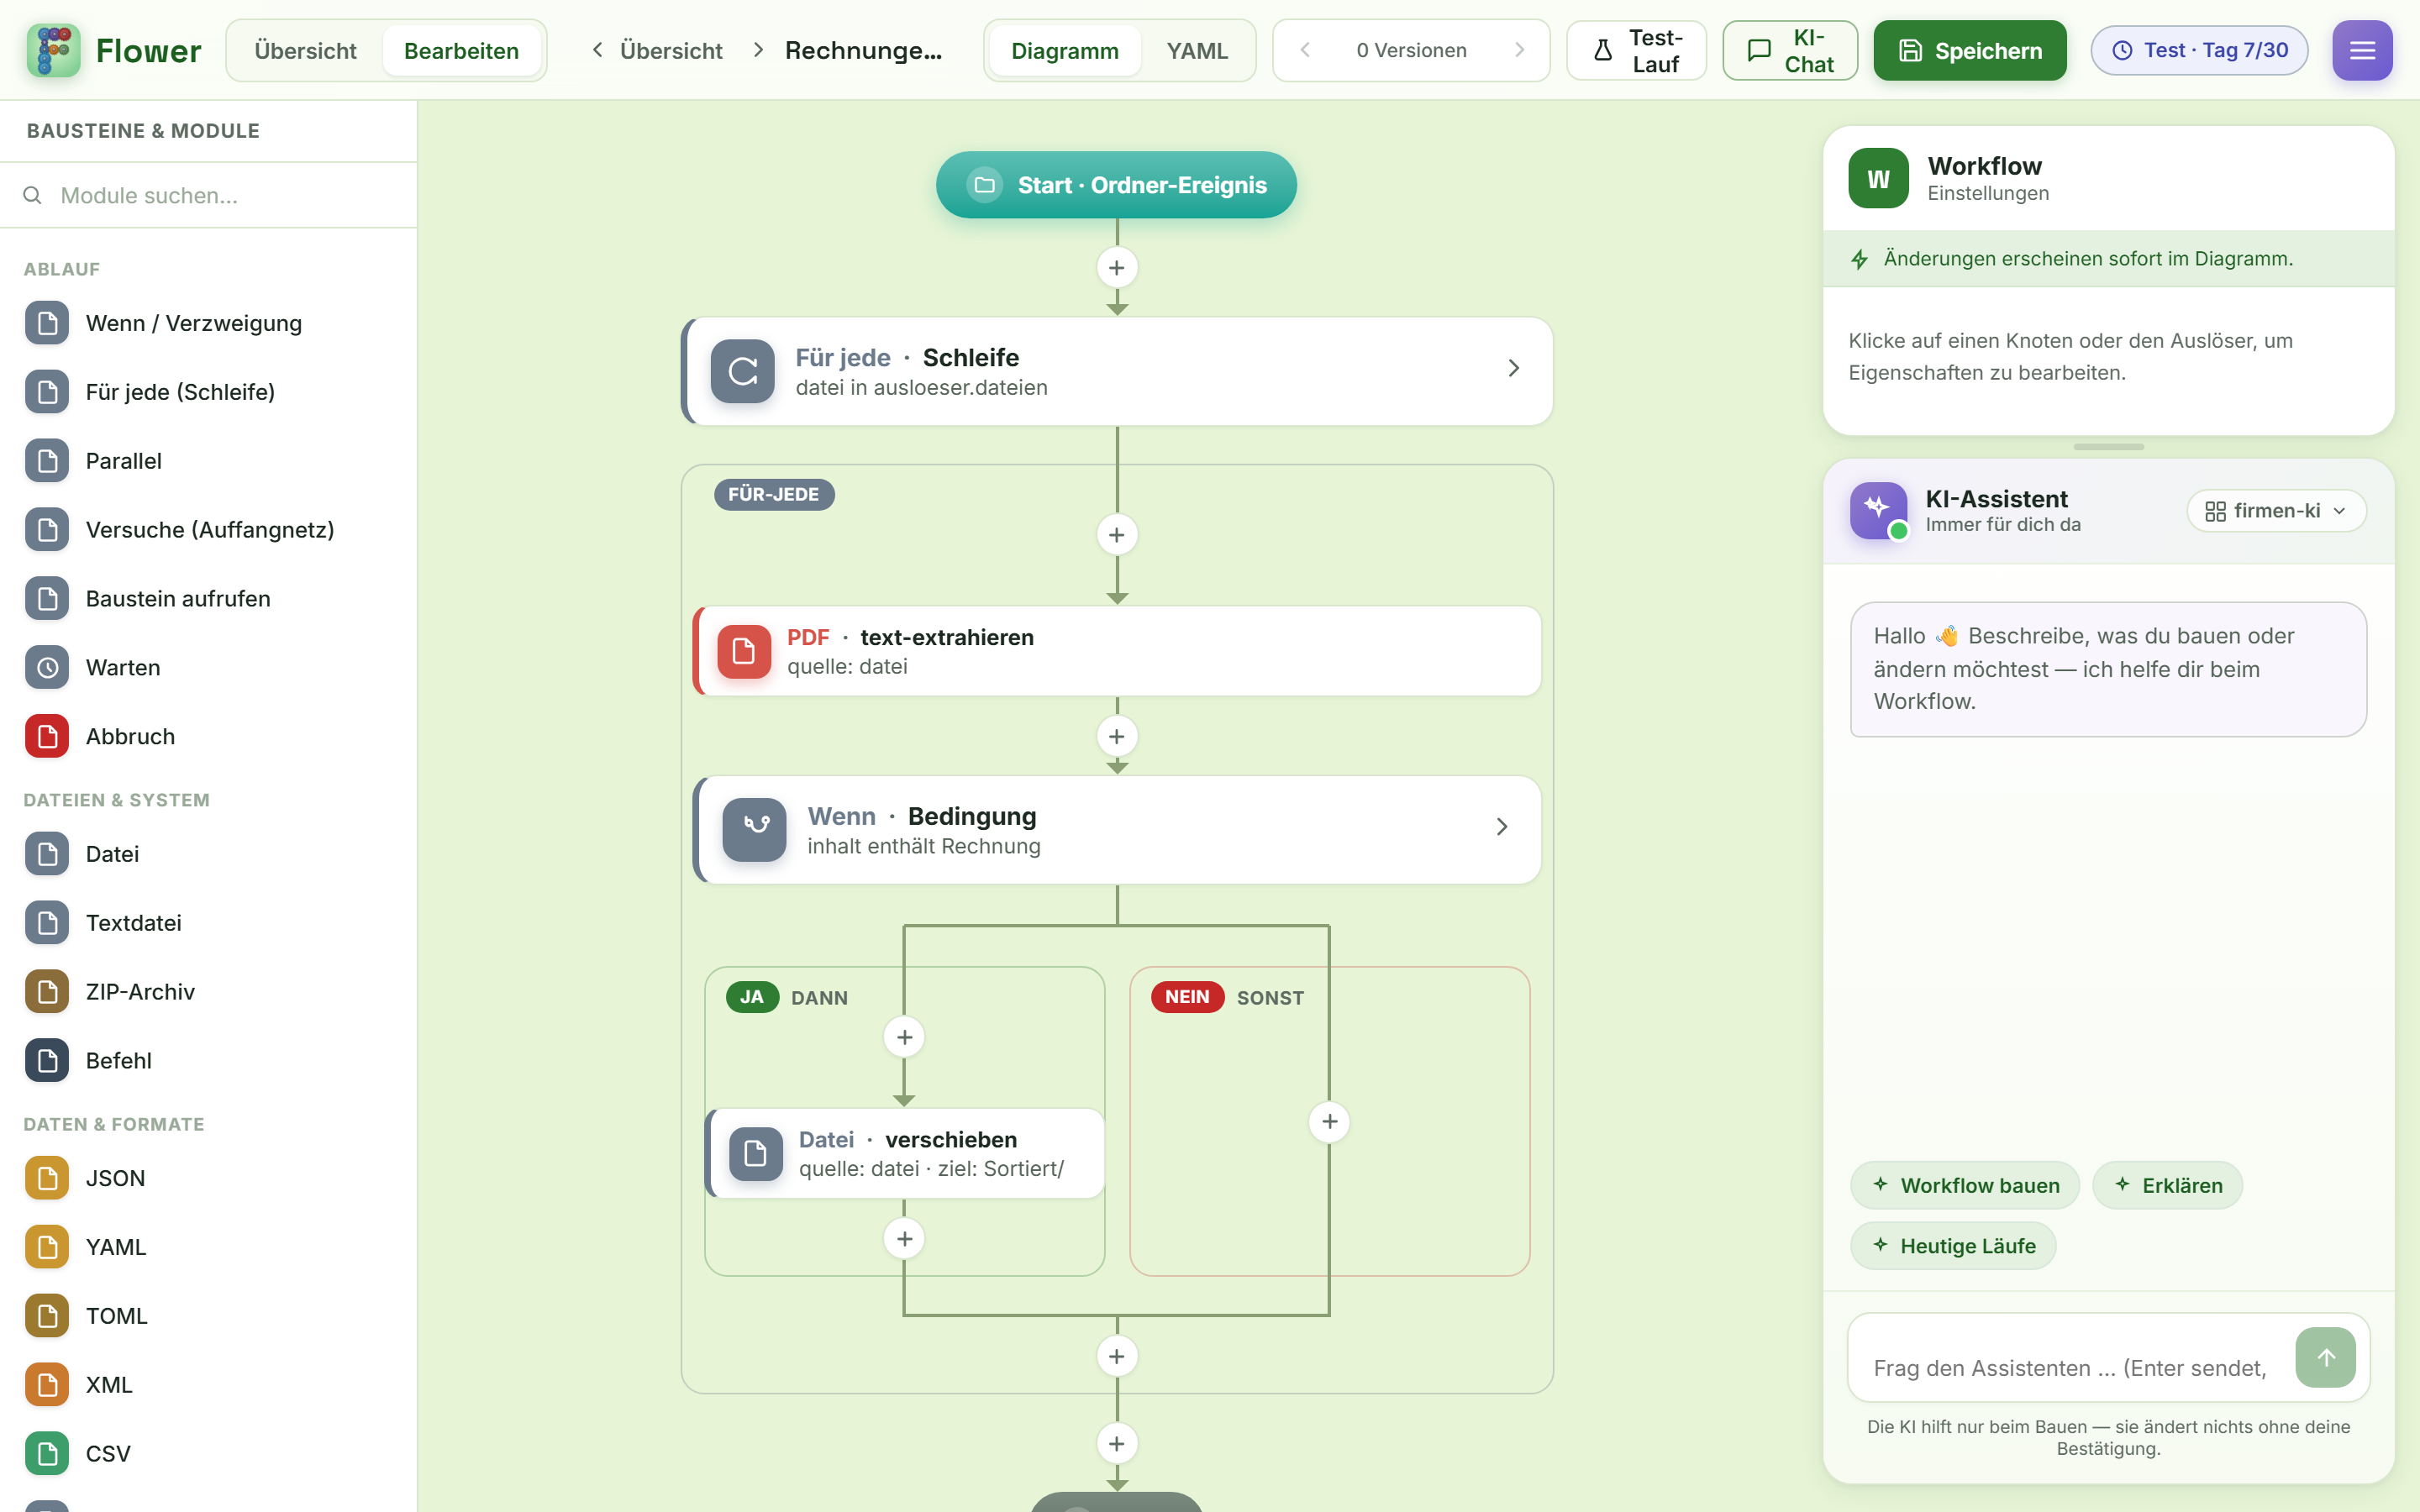This screenshot has width=2420, height=1512.
Task: Choose the Versuche (Auffangnetz) module
Action: tap(210, 530)
